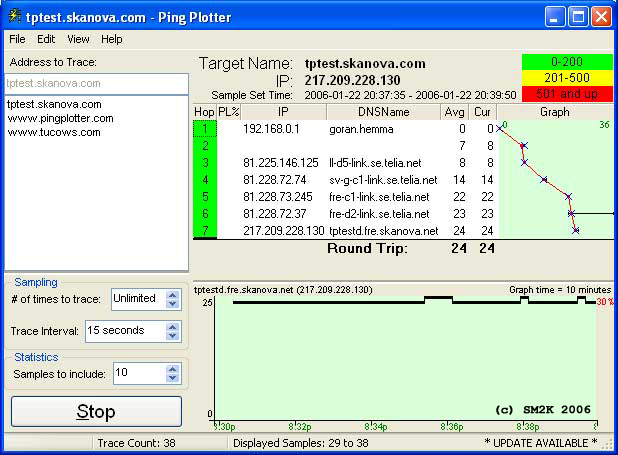Open the Help menu

[x=112, y=39]
